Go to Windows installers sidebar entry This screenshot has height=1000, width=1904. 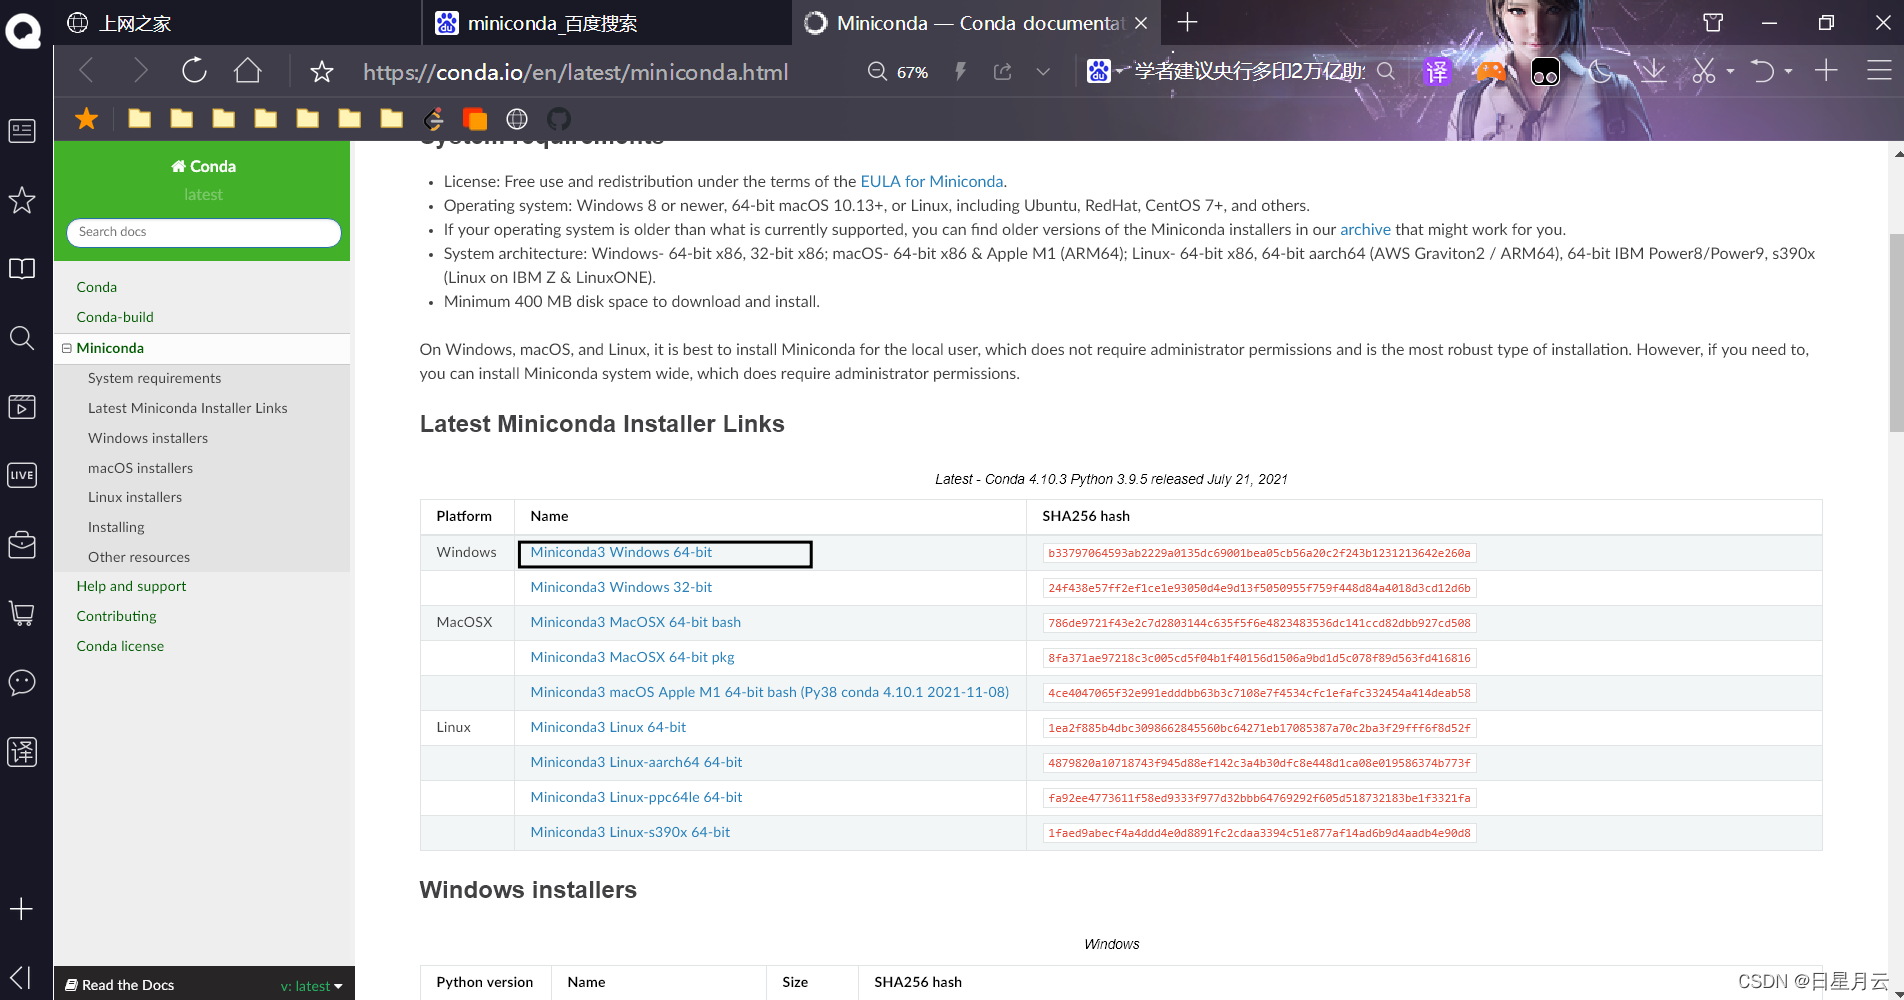click(x=148, y=438)
